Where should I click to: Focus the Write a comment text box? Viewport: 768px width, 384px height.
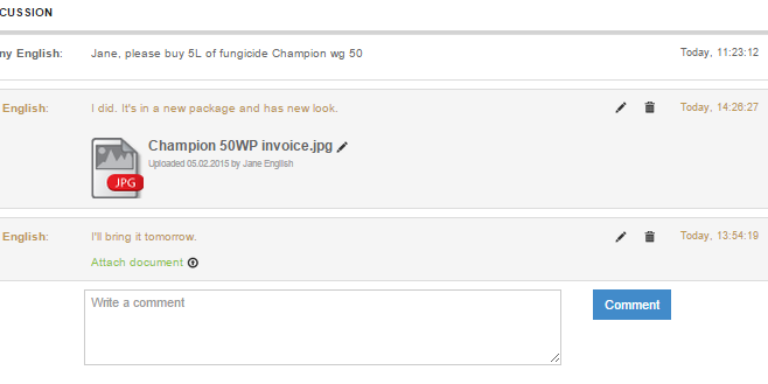point(323,327)
